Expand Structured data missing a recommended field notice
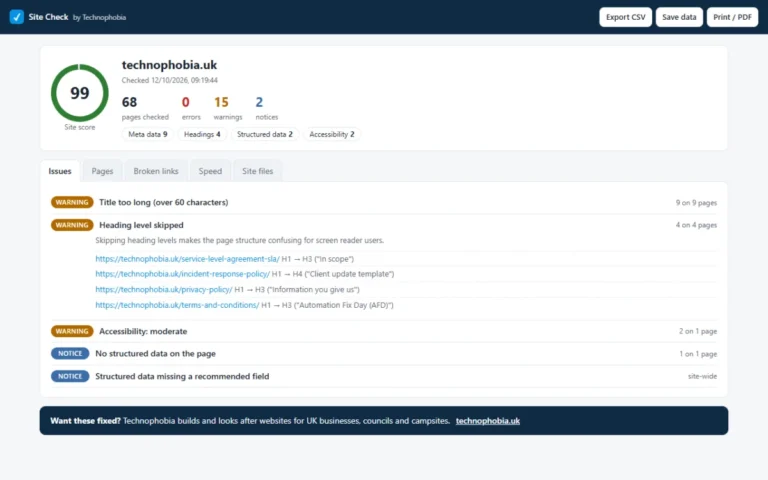 pos(384,376)
